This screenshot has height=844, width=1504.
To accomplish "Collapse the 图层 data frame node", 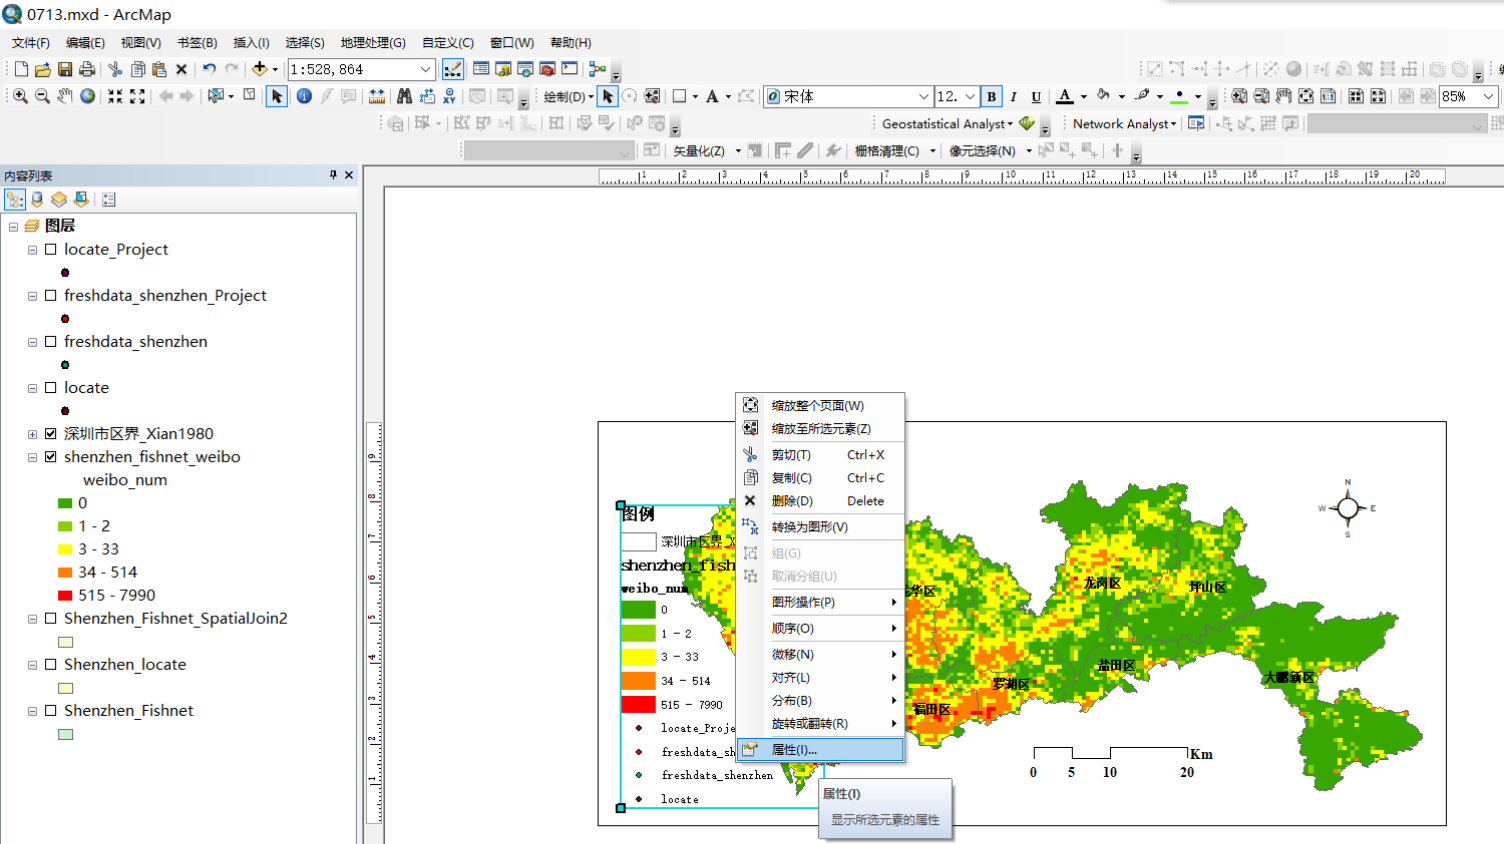I will (x=13, y=226).
